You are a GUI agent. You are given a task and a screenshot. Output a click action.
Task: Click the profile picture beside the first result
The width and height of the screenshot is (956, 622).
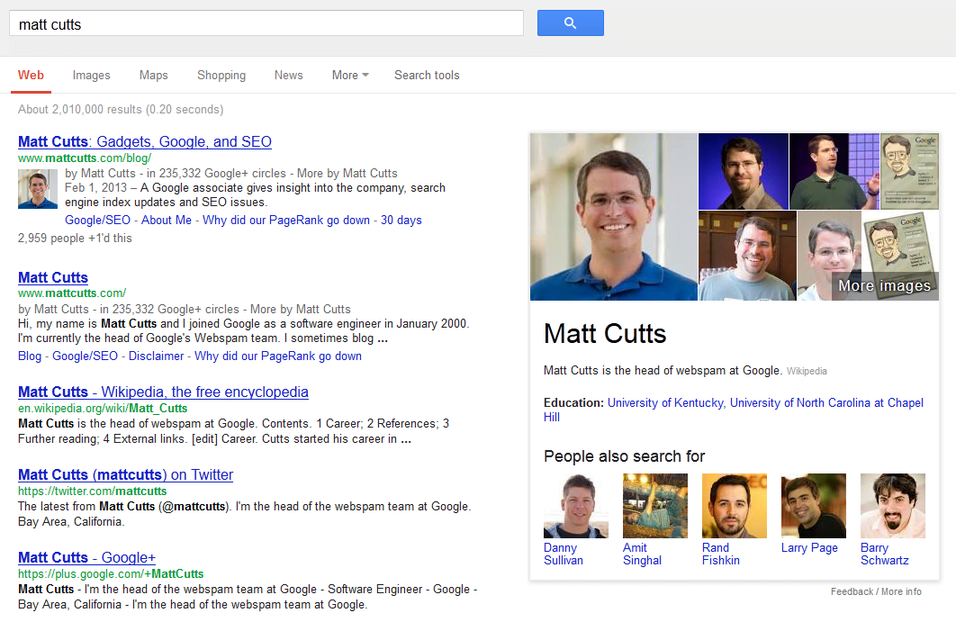click(37, 188)
